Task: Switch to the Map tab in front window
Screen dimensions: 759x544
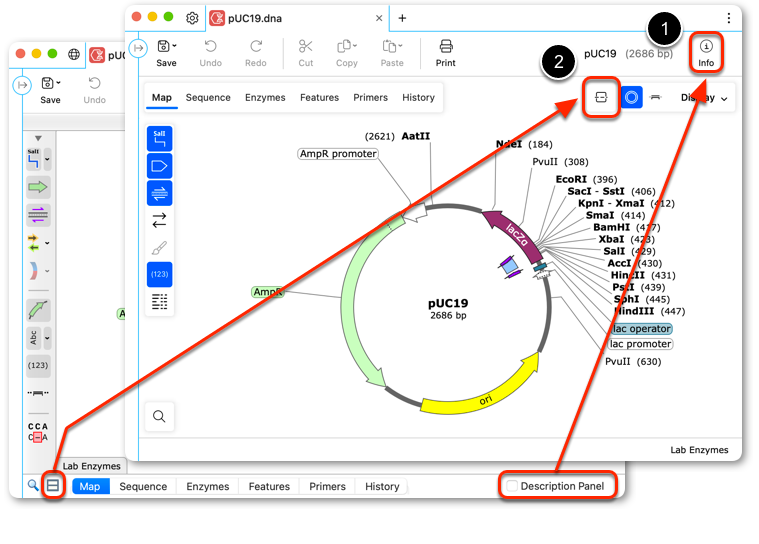Action: point(162,97)
